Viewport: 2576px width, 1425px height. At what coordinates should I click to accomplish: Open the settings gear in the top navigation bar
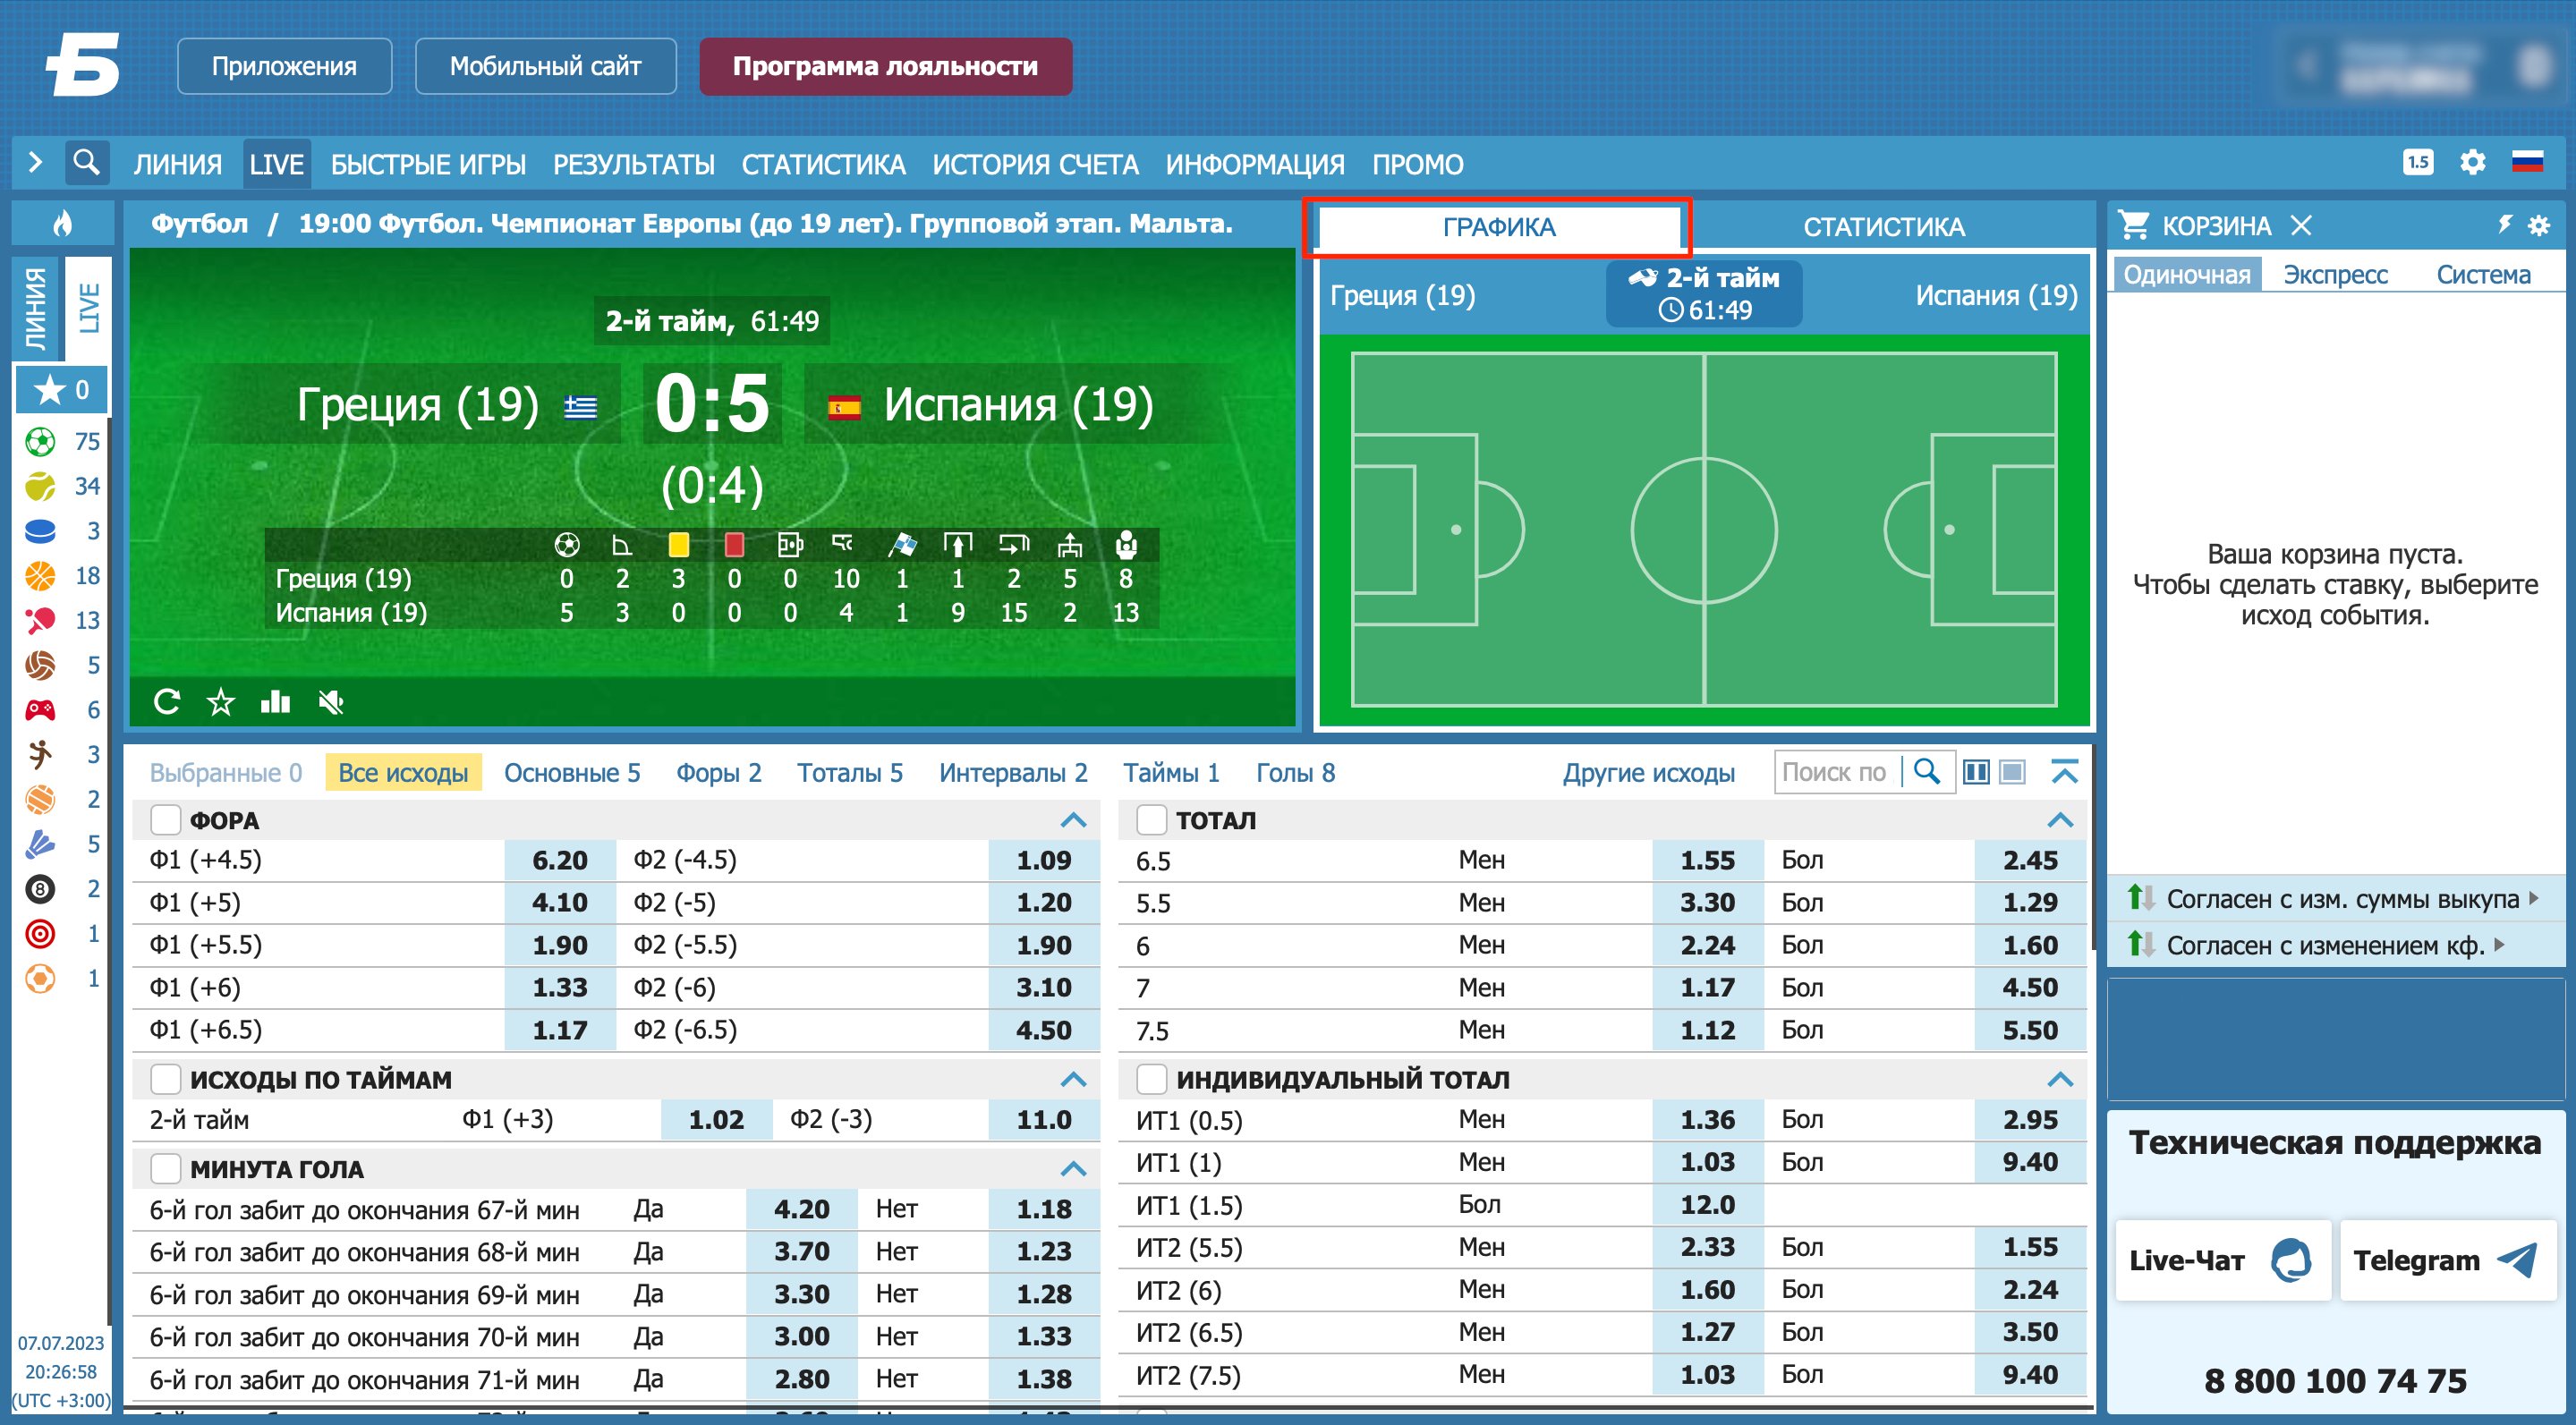click(x=2472, y=162)
